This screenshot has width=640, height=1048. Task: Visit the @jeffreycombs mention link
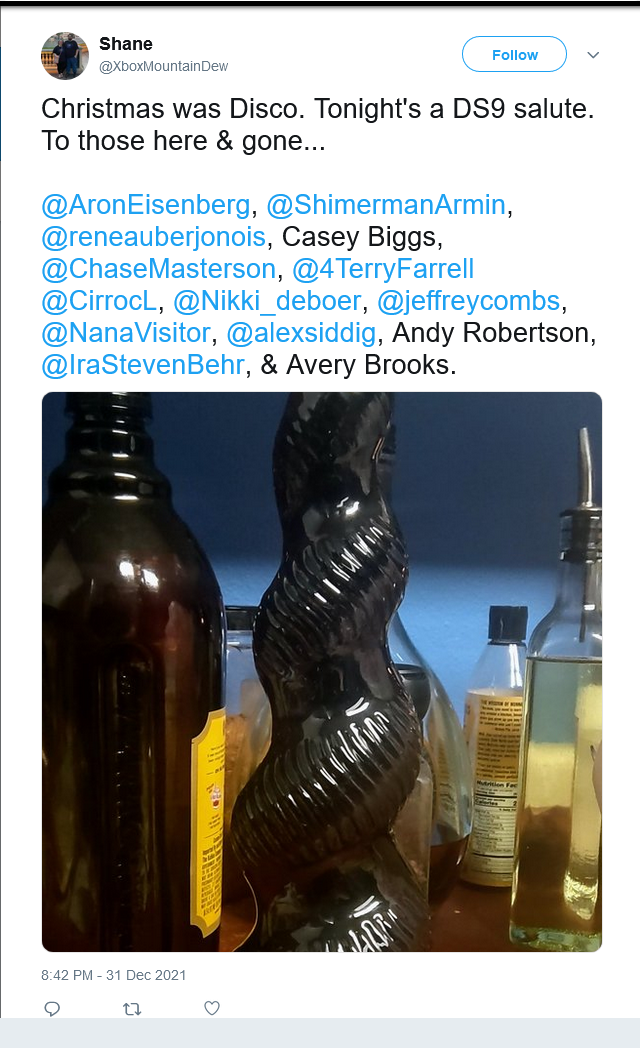click(468, 301)
